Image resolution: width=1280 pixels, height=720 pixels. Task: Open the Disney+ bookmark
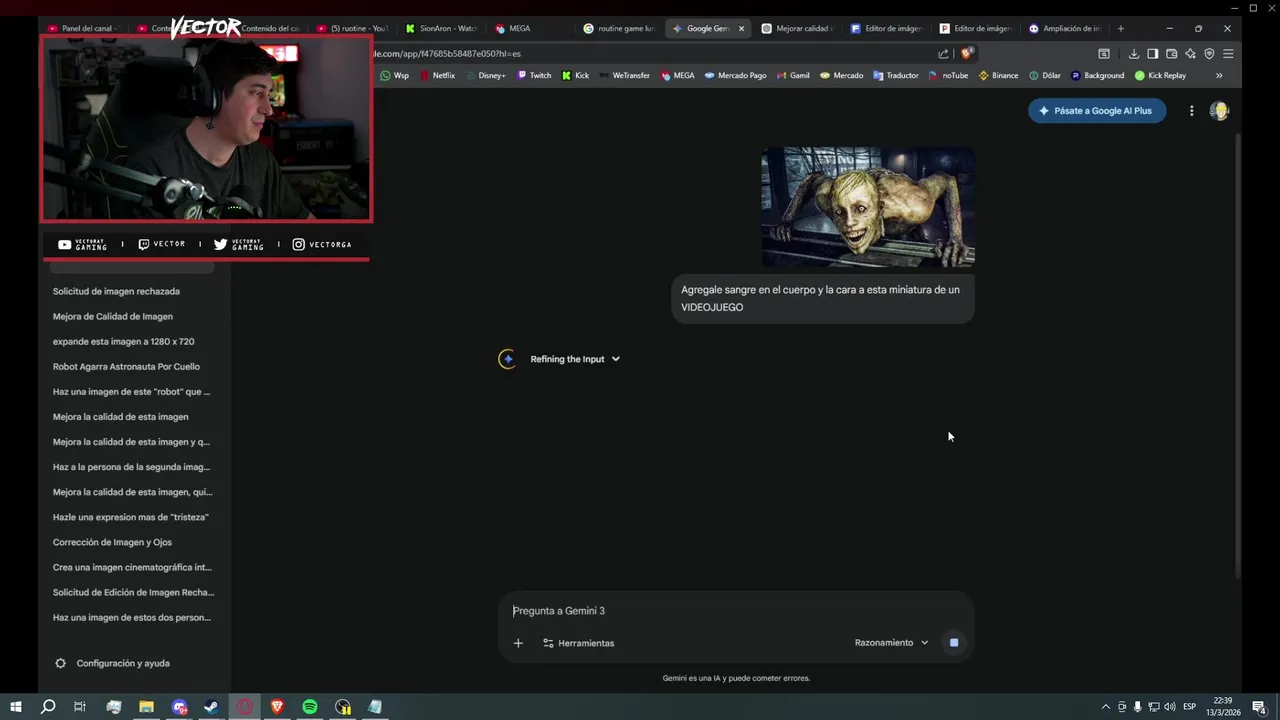[x=485, y=75]
